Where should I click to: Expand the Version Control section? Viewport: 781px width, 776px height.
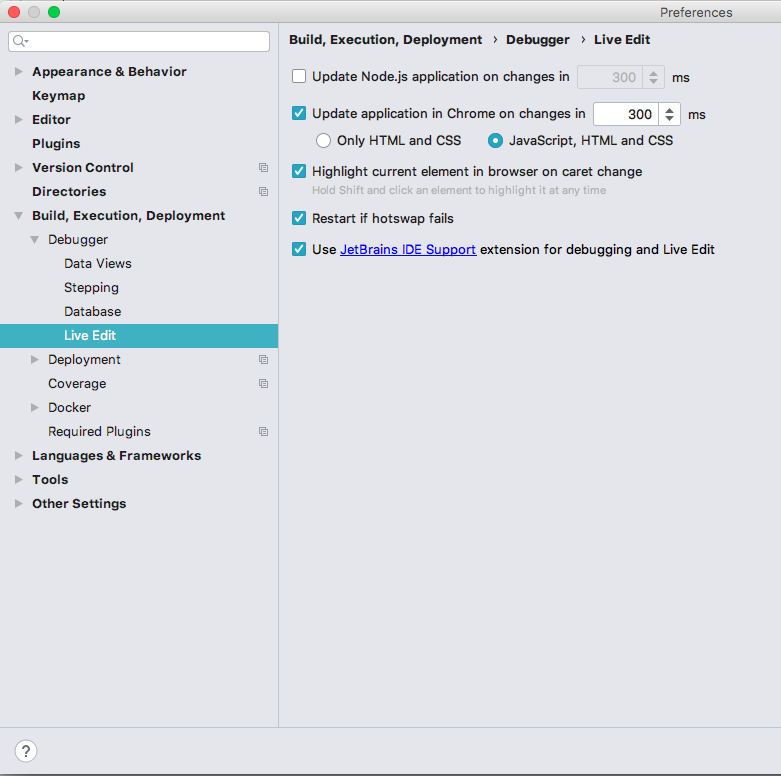pyautogui.click(x=19, y=168)
